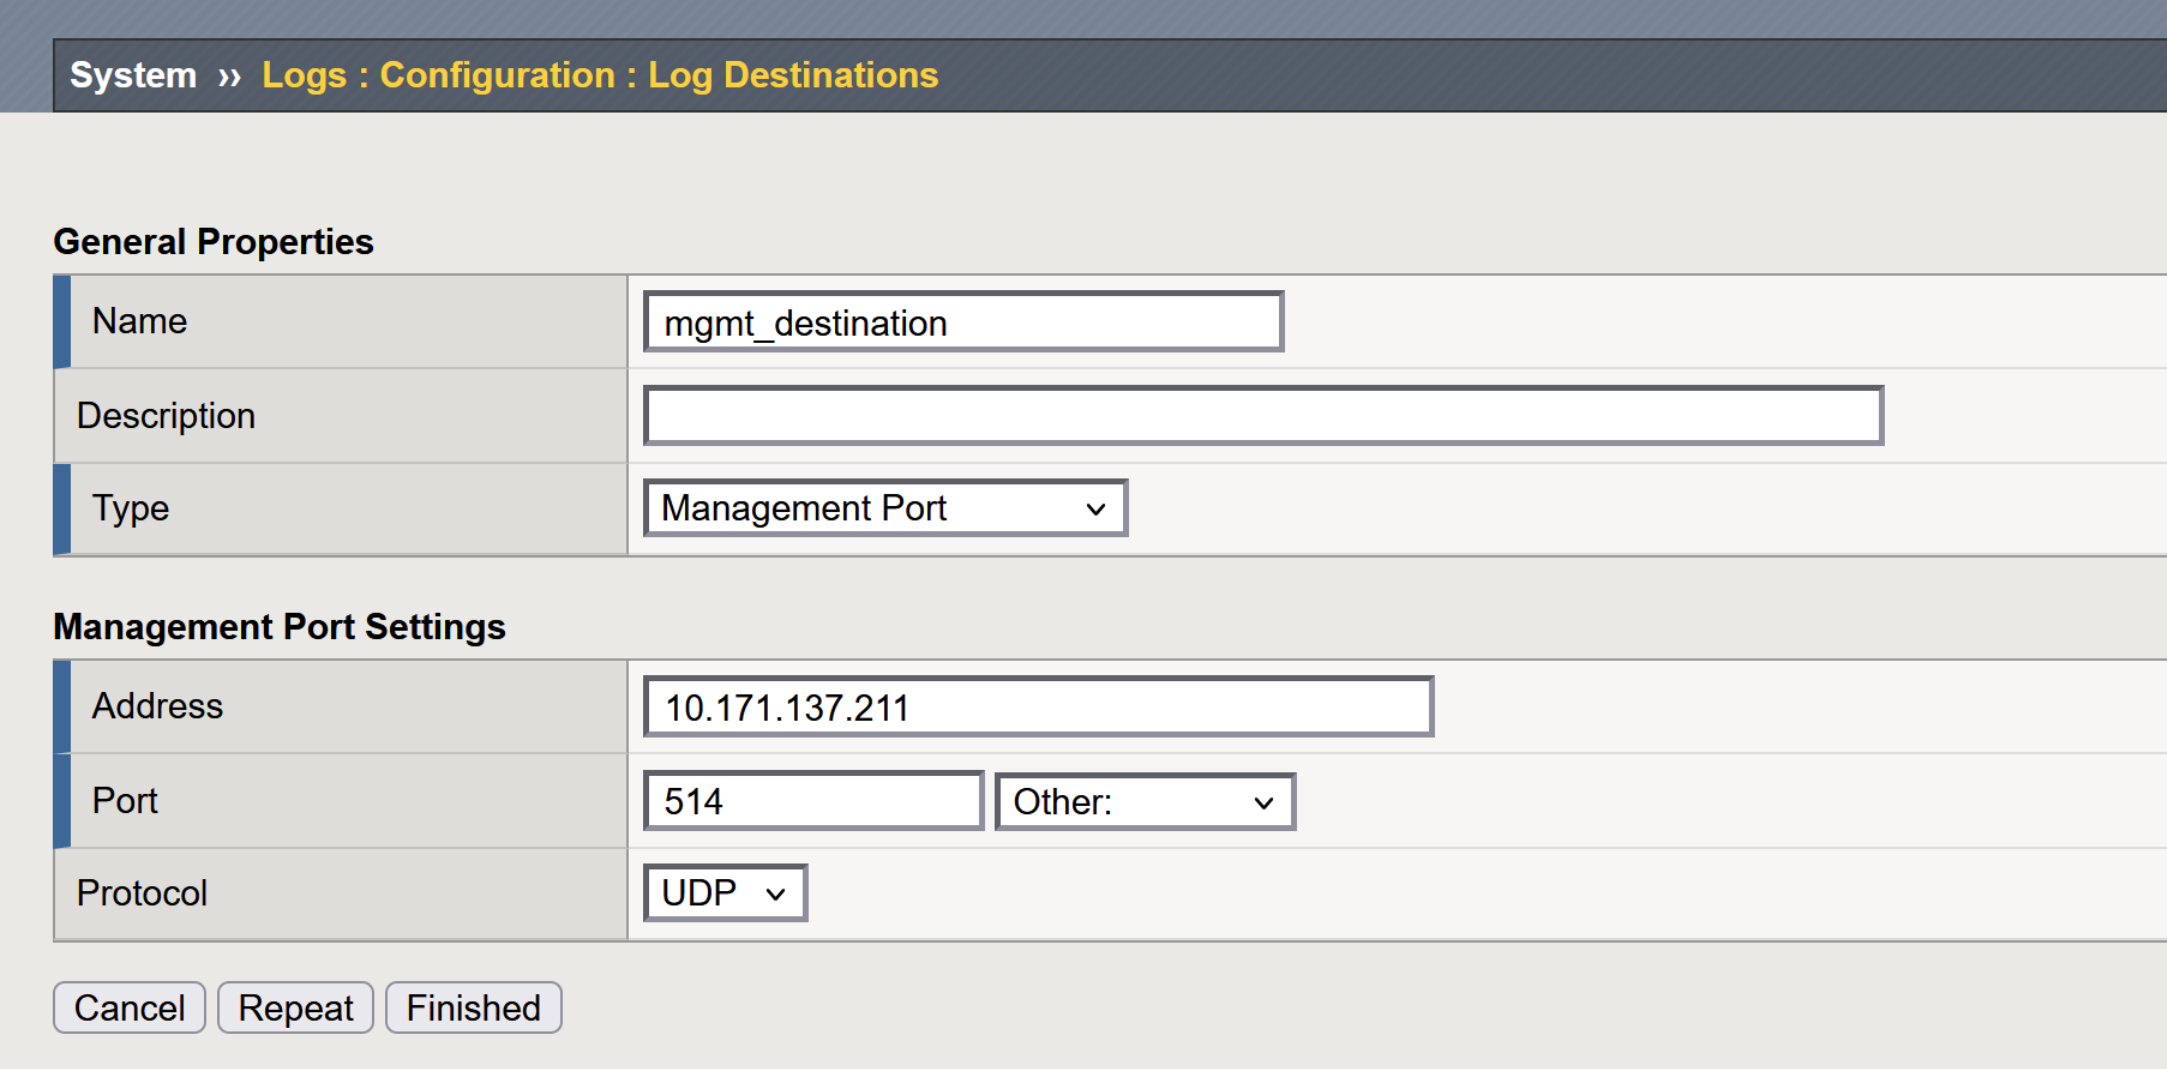The image size is (2167, 1069).
Task: Submit the form with the Finished button
Action: pyautogui.click(x=473, y=1008)
